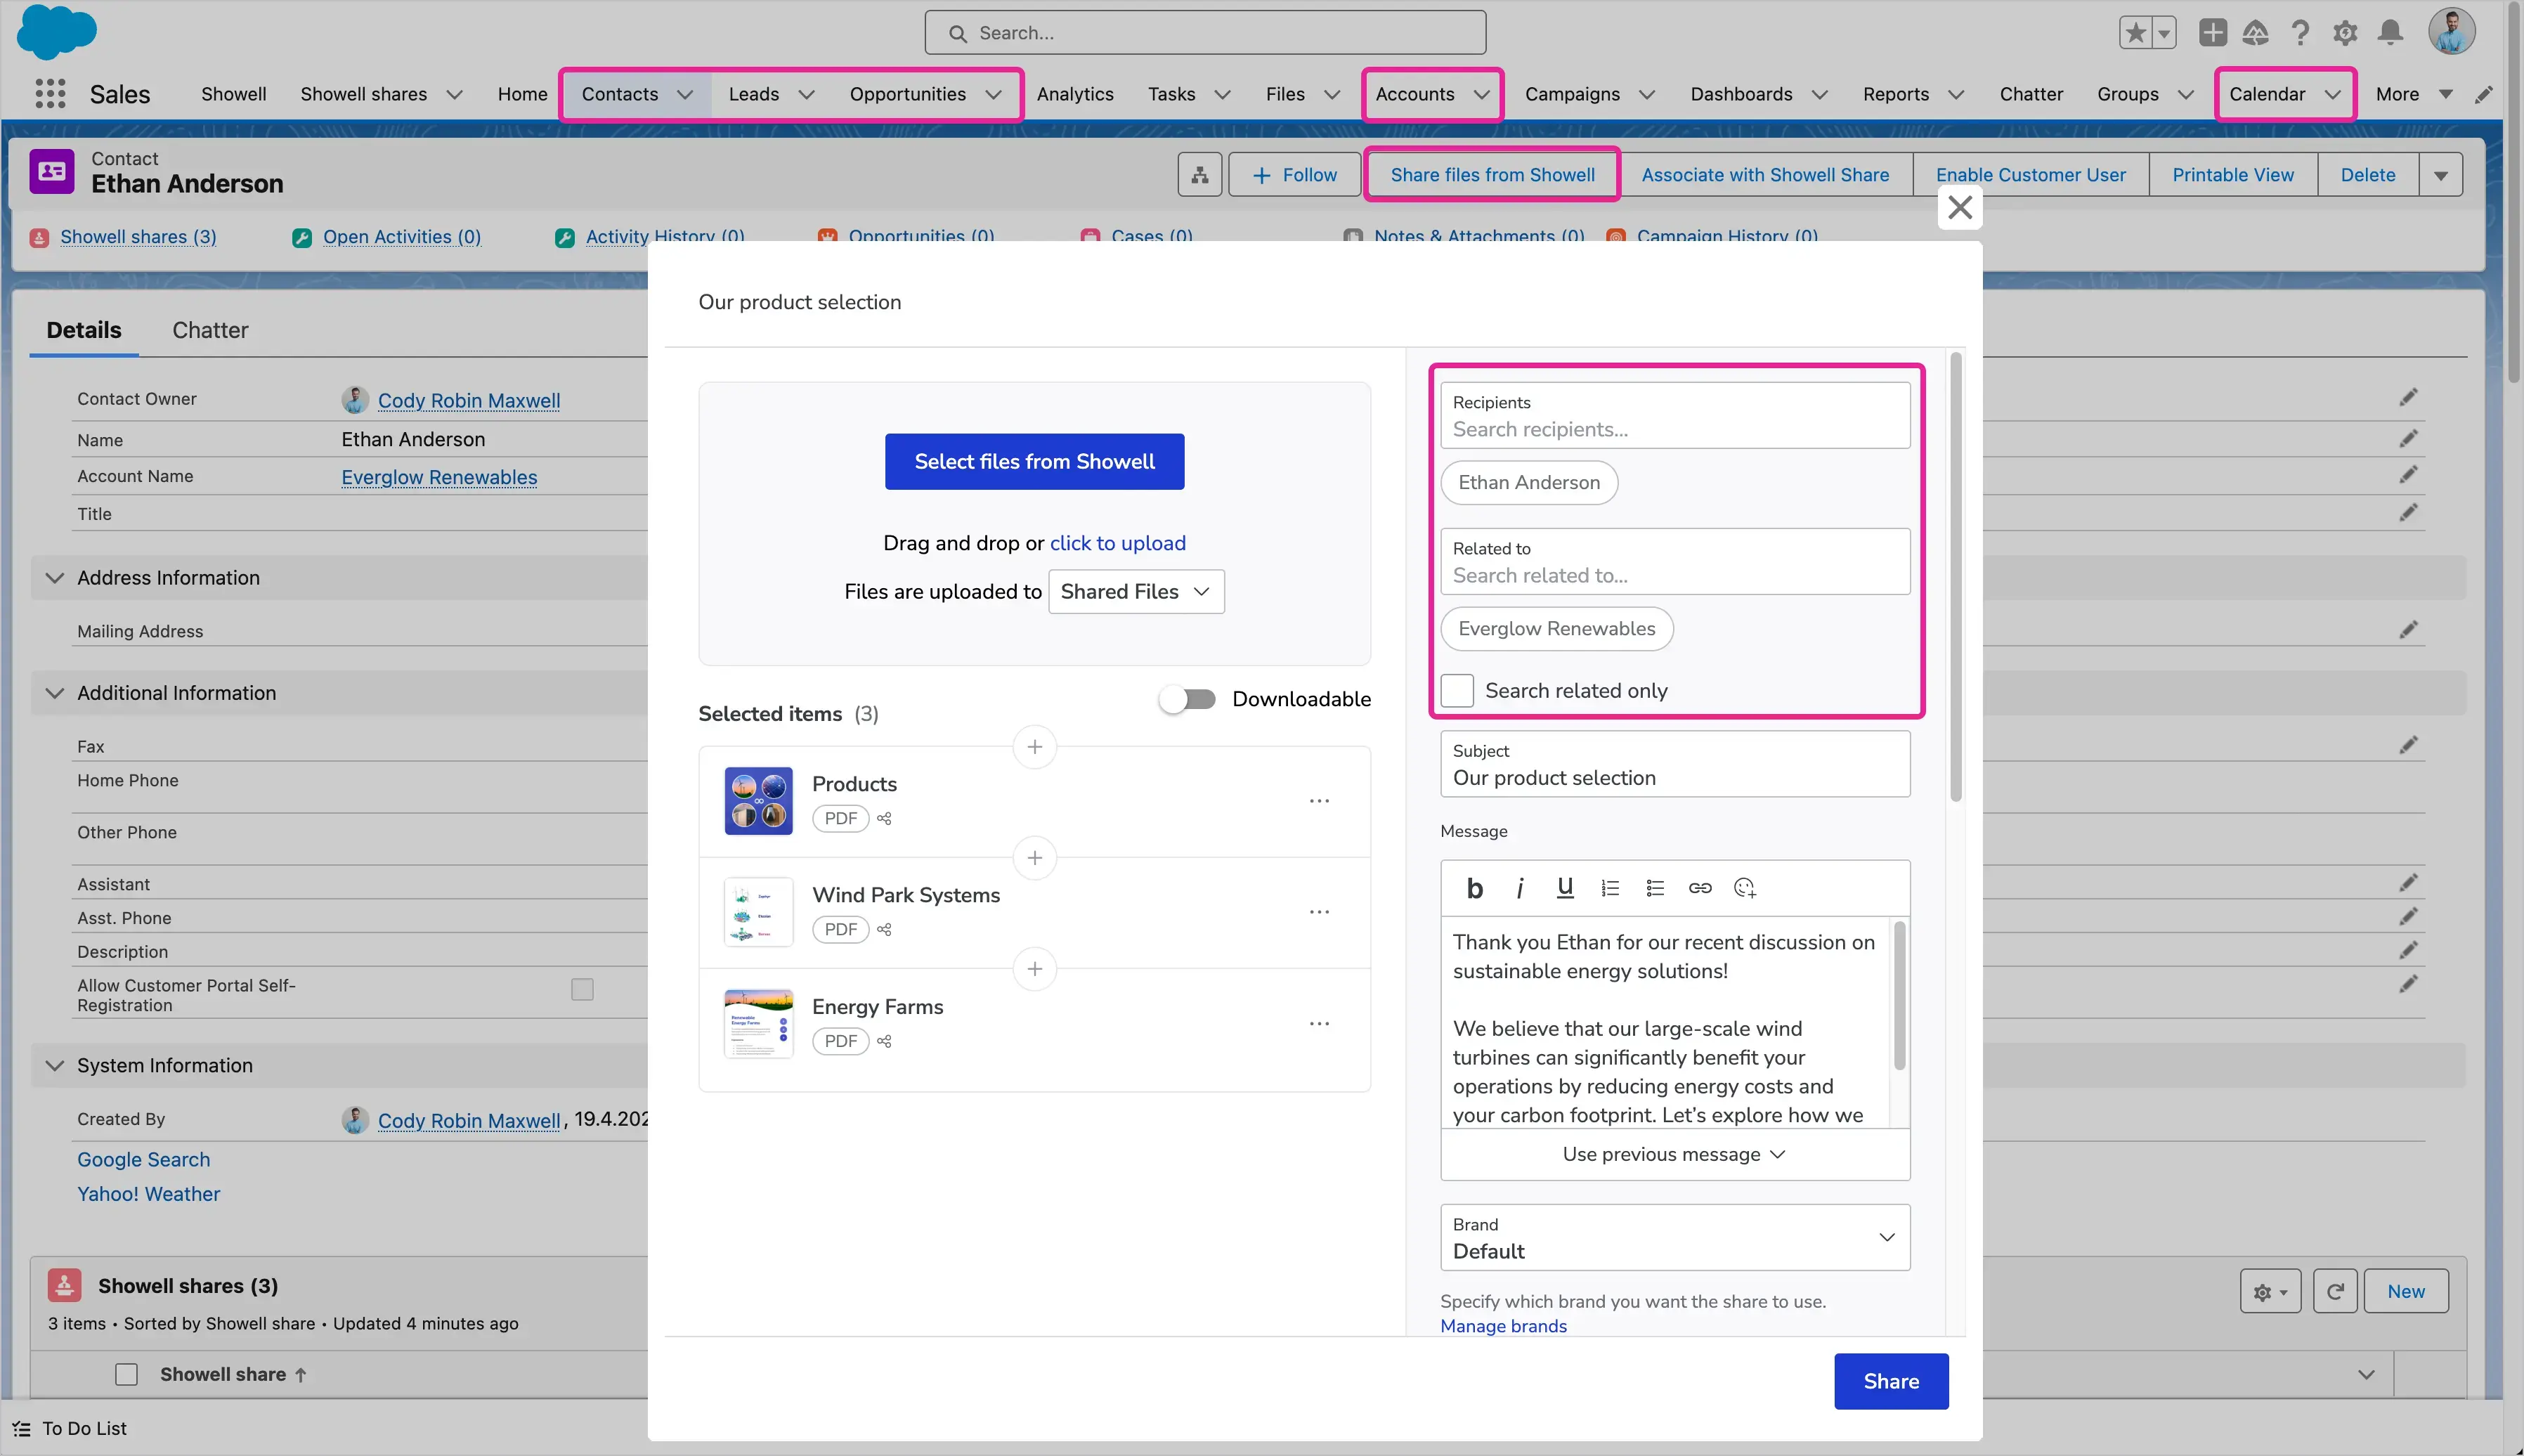2524x1456 pixels.
Task: Open Everglow Renewables account link
Action: 439,477
